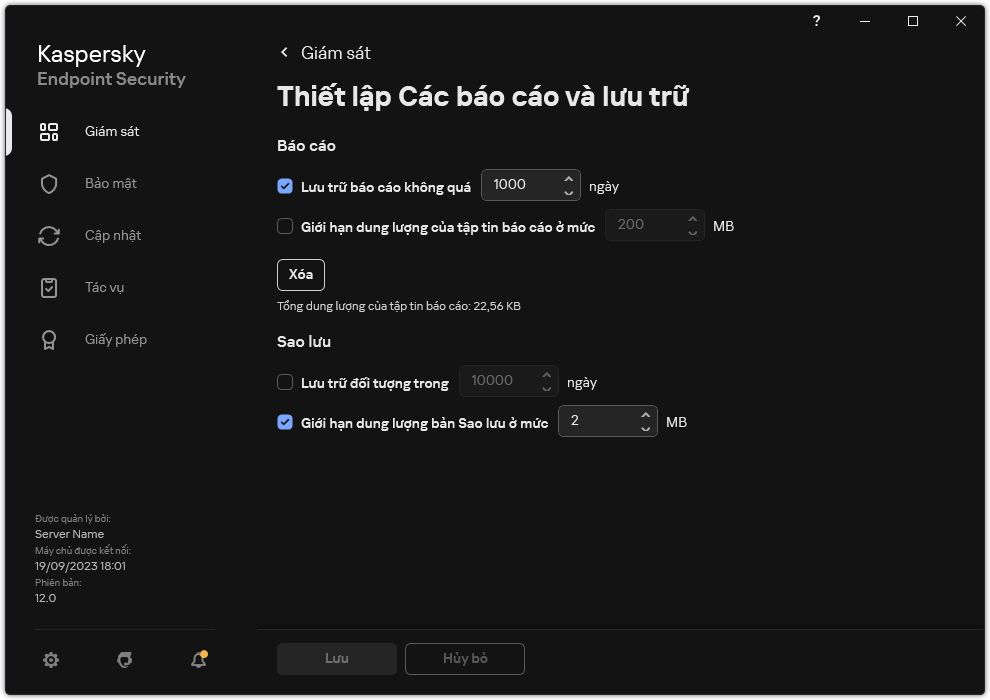The width and height of the screenshot is (990, 700).
Task: Enable Giới hạn dung lượng của tập tin báo cáo
Action: 285,226
